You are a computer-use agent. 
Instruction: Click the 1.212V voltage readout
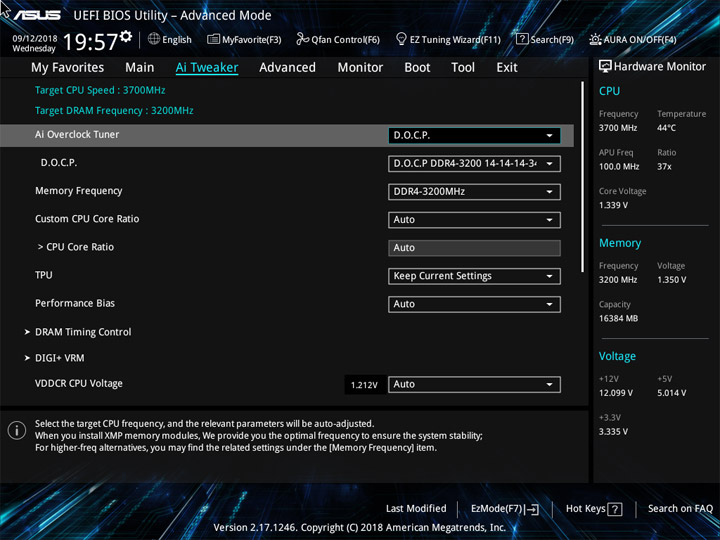(x=364, y=385)
